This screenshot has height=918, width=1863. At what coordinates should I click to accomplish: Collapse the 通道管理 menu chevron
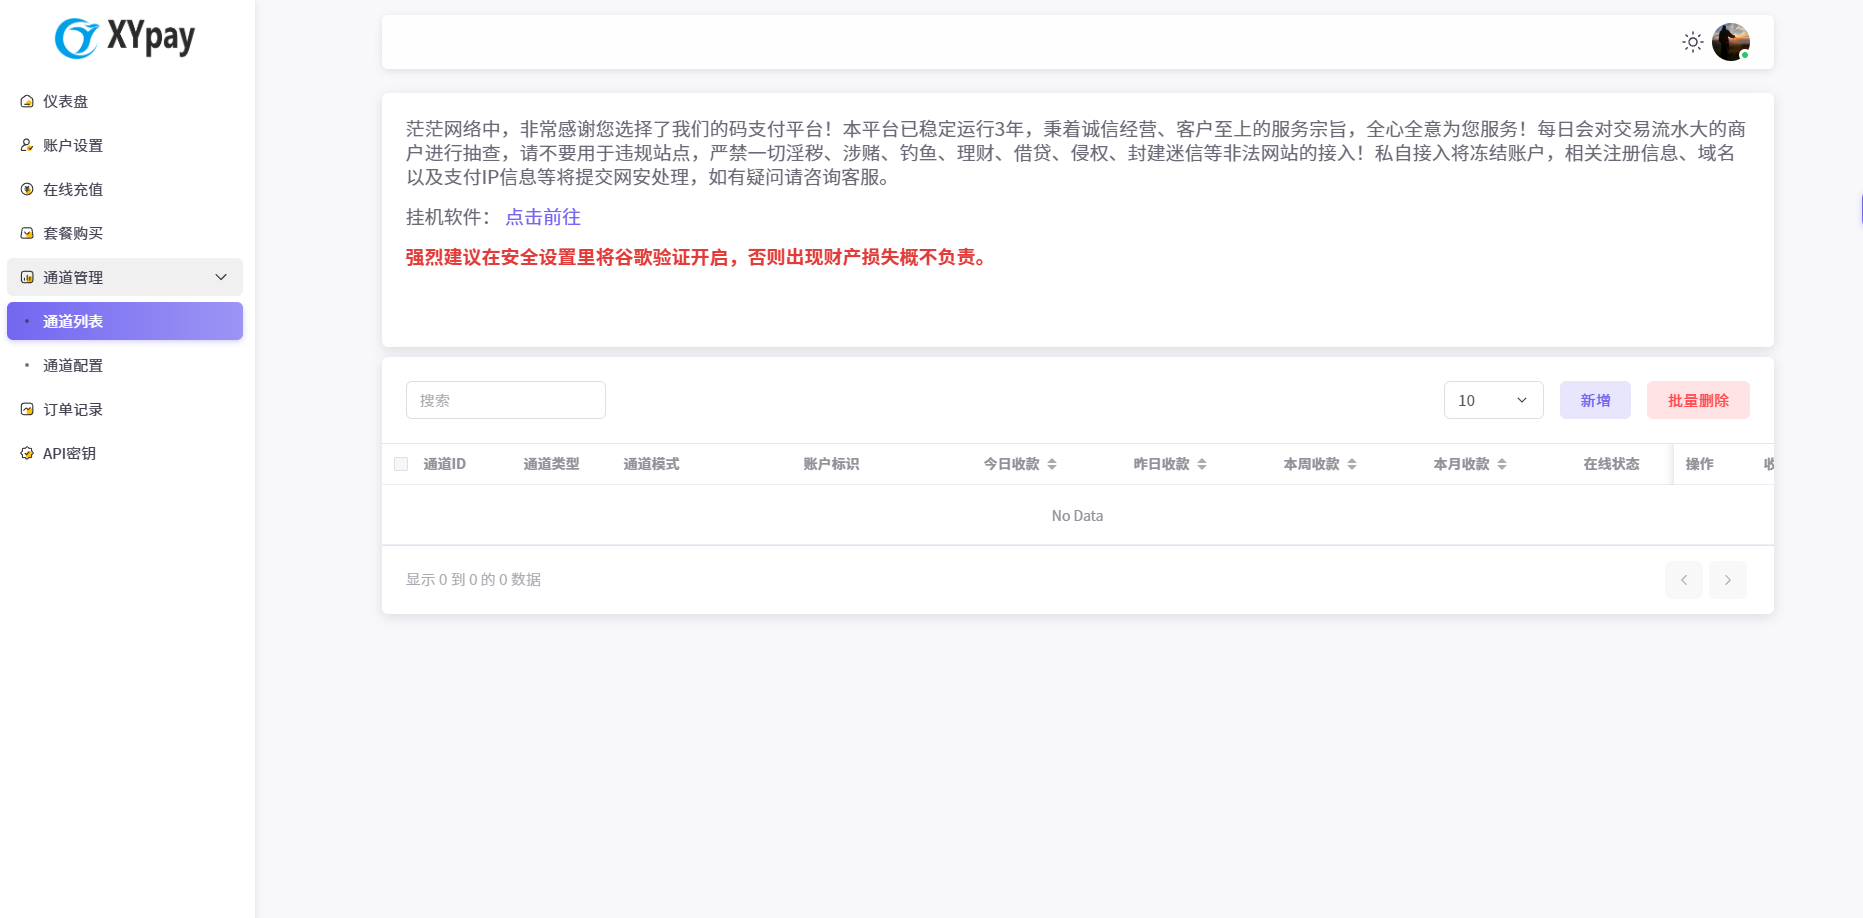221,278
